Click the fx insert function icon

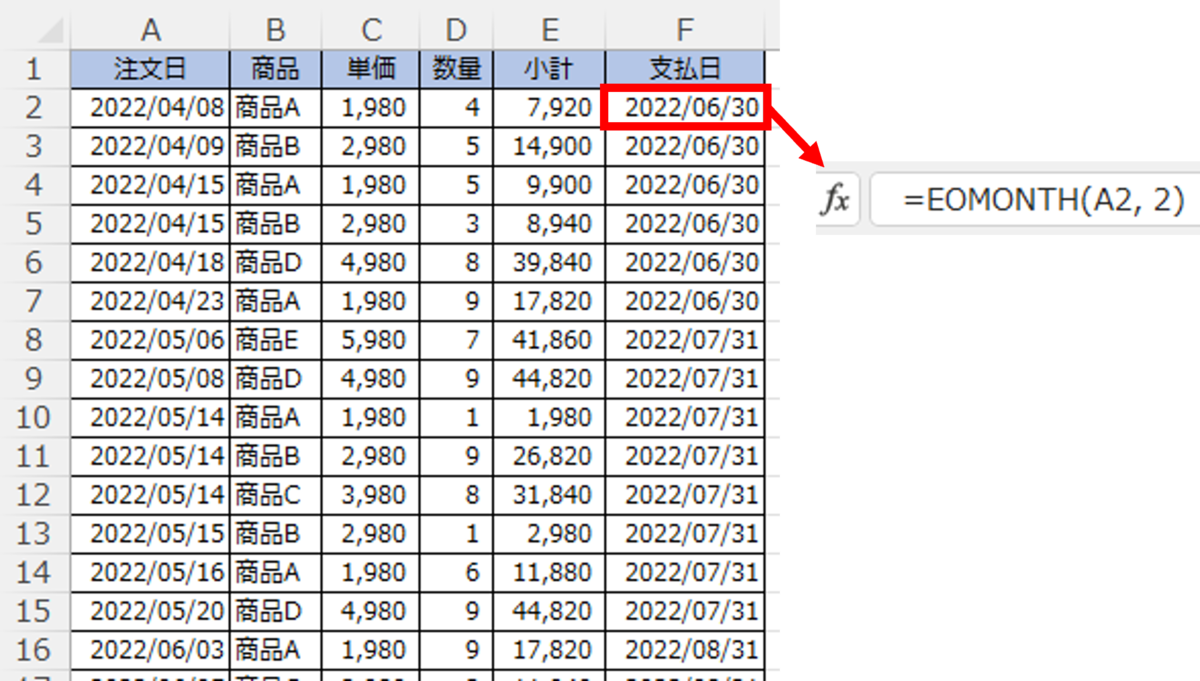click(x=836, y=199)
